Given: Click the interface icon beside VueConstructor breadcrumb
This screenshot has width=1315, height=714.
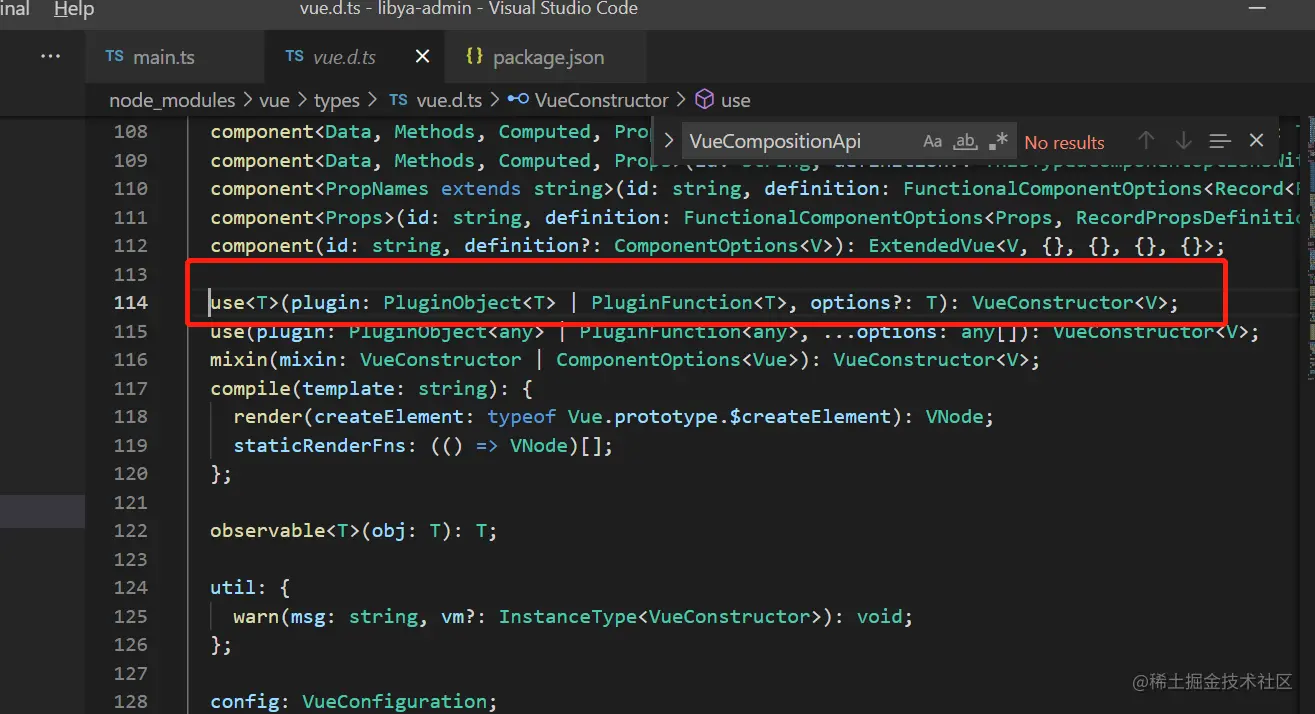Looking at the screenshot, I should tap(518, 100).
